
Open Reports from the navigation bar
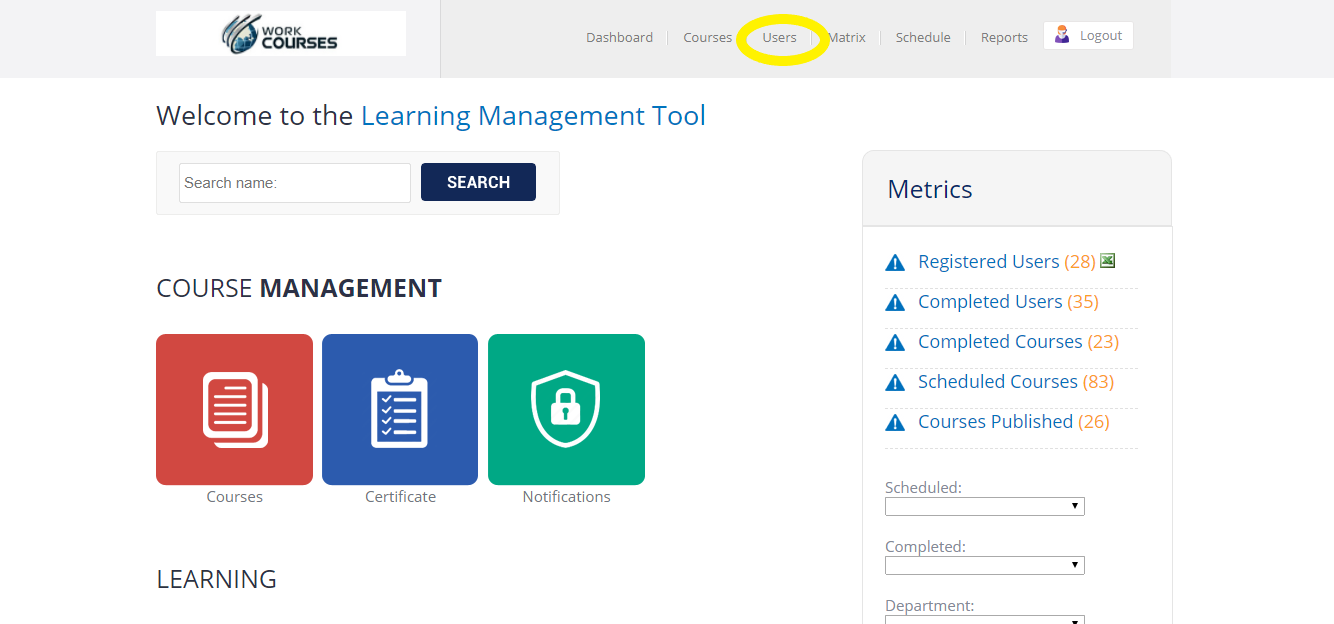click(1004, 38)
